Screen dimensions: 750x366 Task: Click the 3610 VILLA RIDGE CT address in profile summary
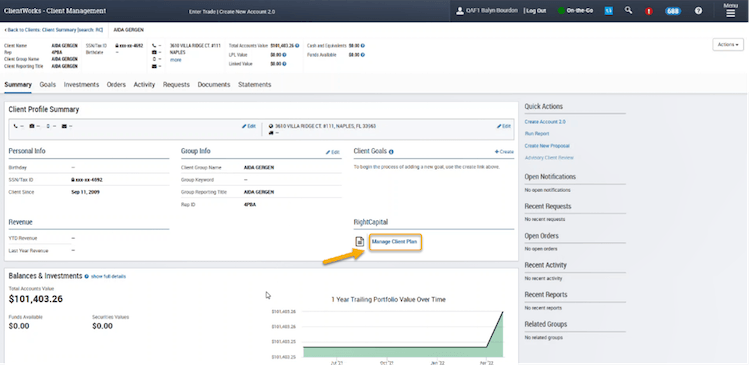point(325,126)
